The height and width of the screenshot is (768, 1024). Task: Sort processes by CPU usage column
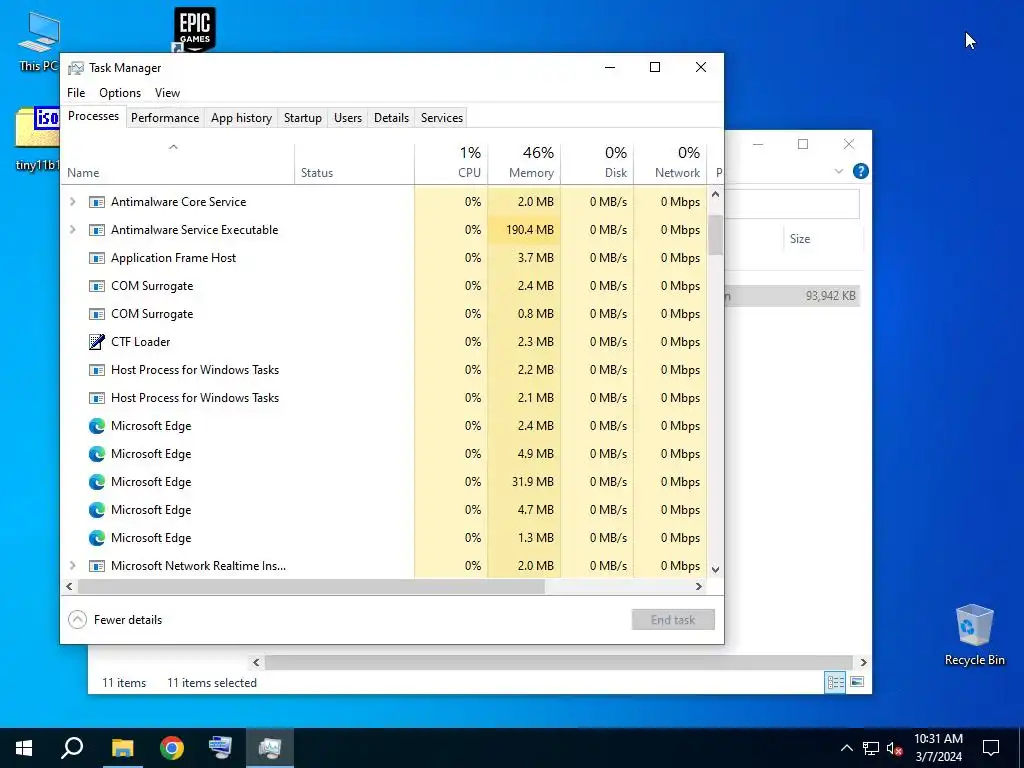click(451, 163)
